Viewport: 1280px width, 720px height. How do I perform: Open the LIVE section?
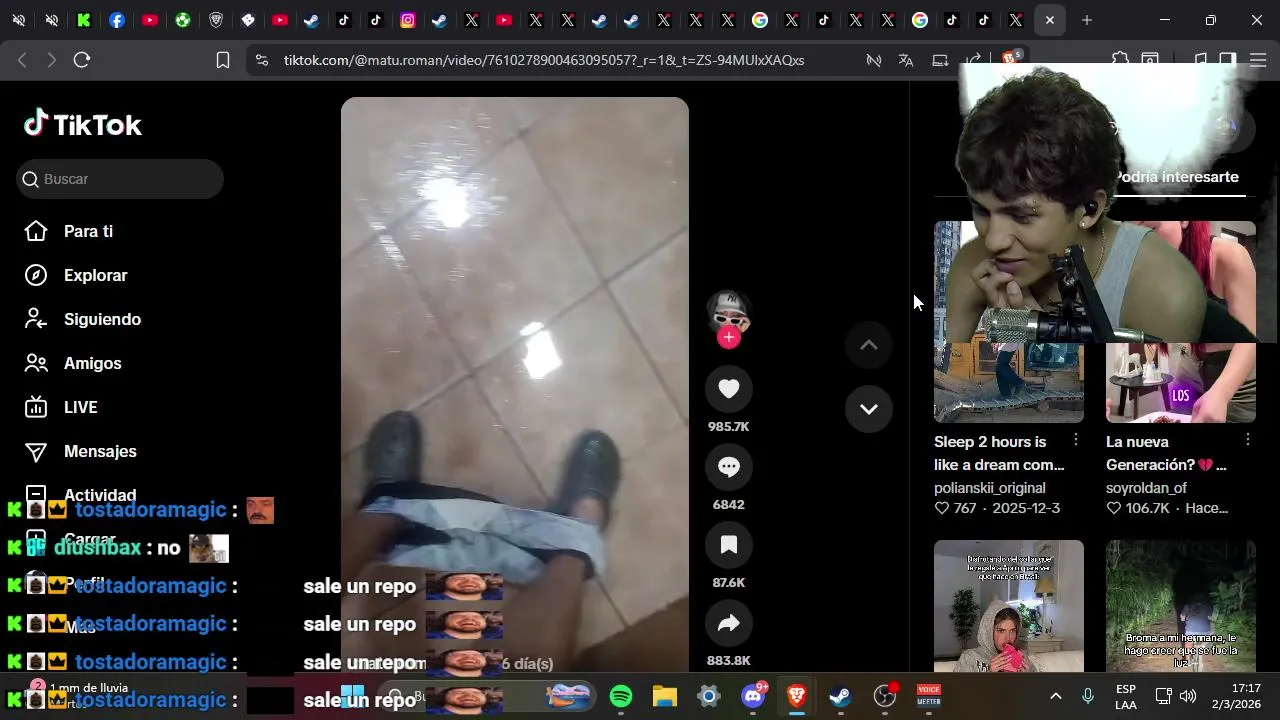pyautogui.click(x=80, y=407)
